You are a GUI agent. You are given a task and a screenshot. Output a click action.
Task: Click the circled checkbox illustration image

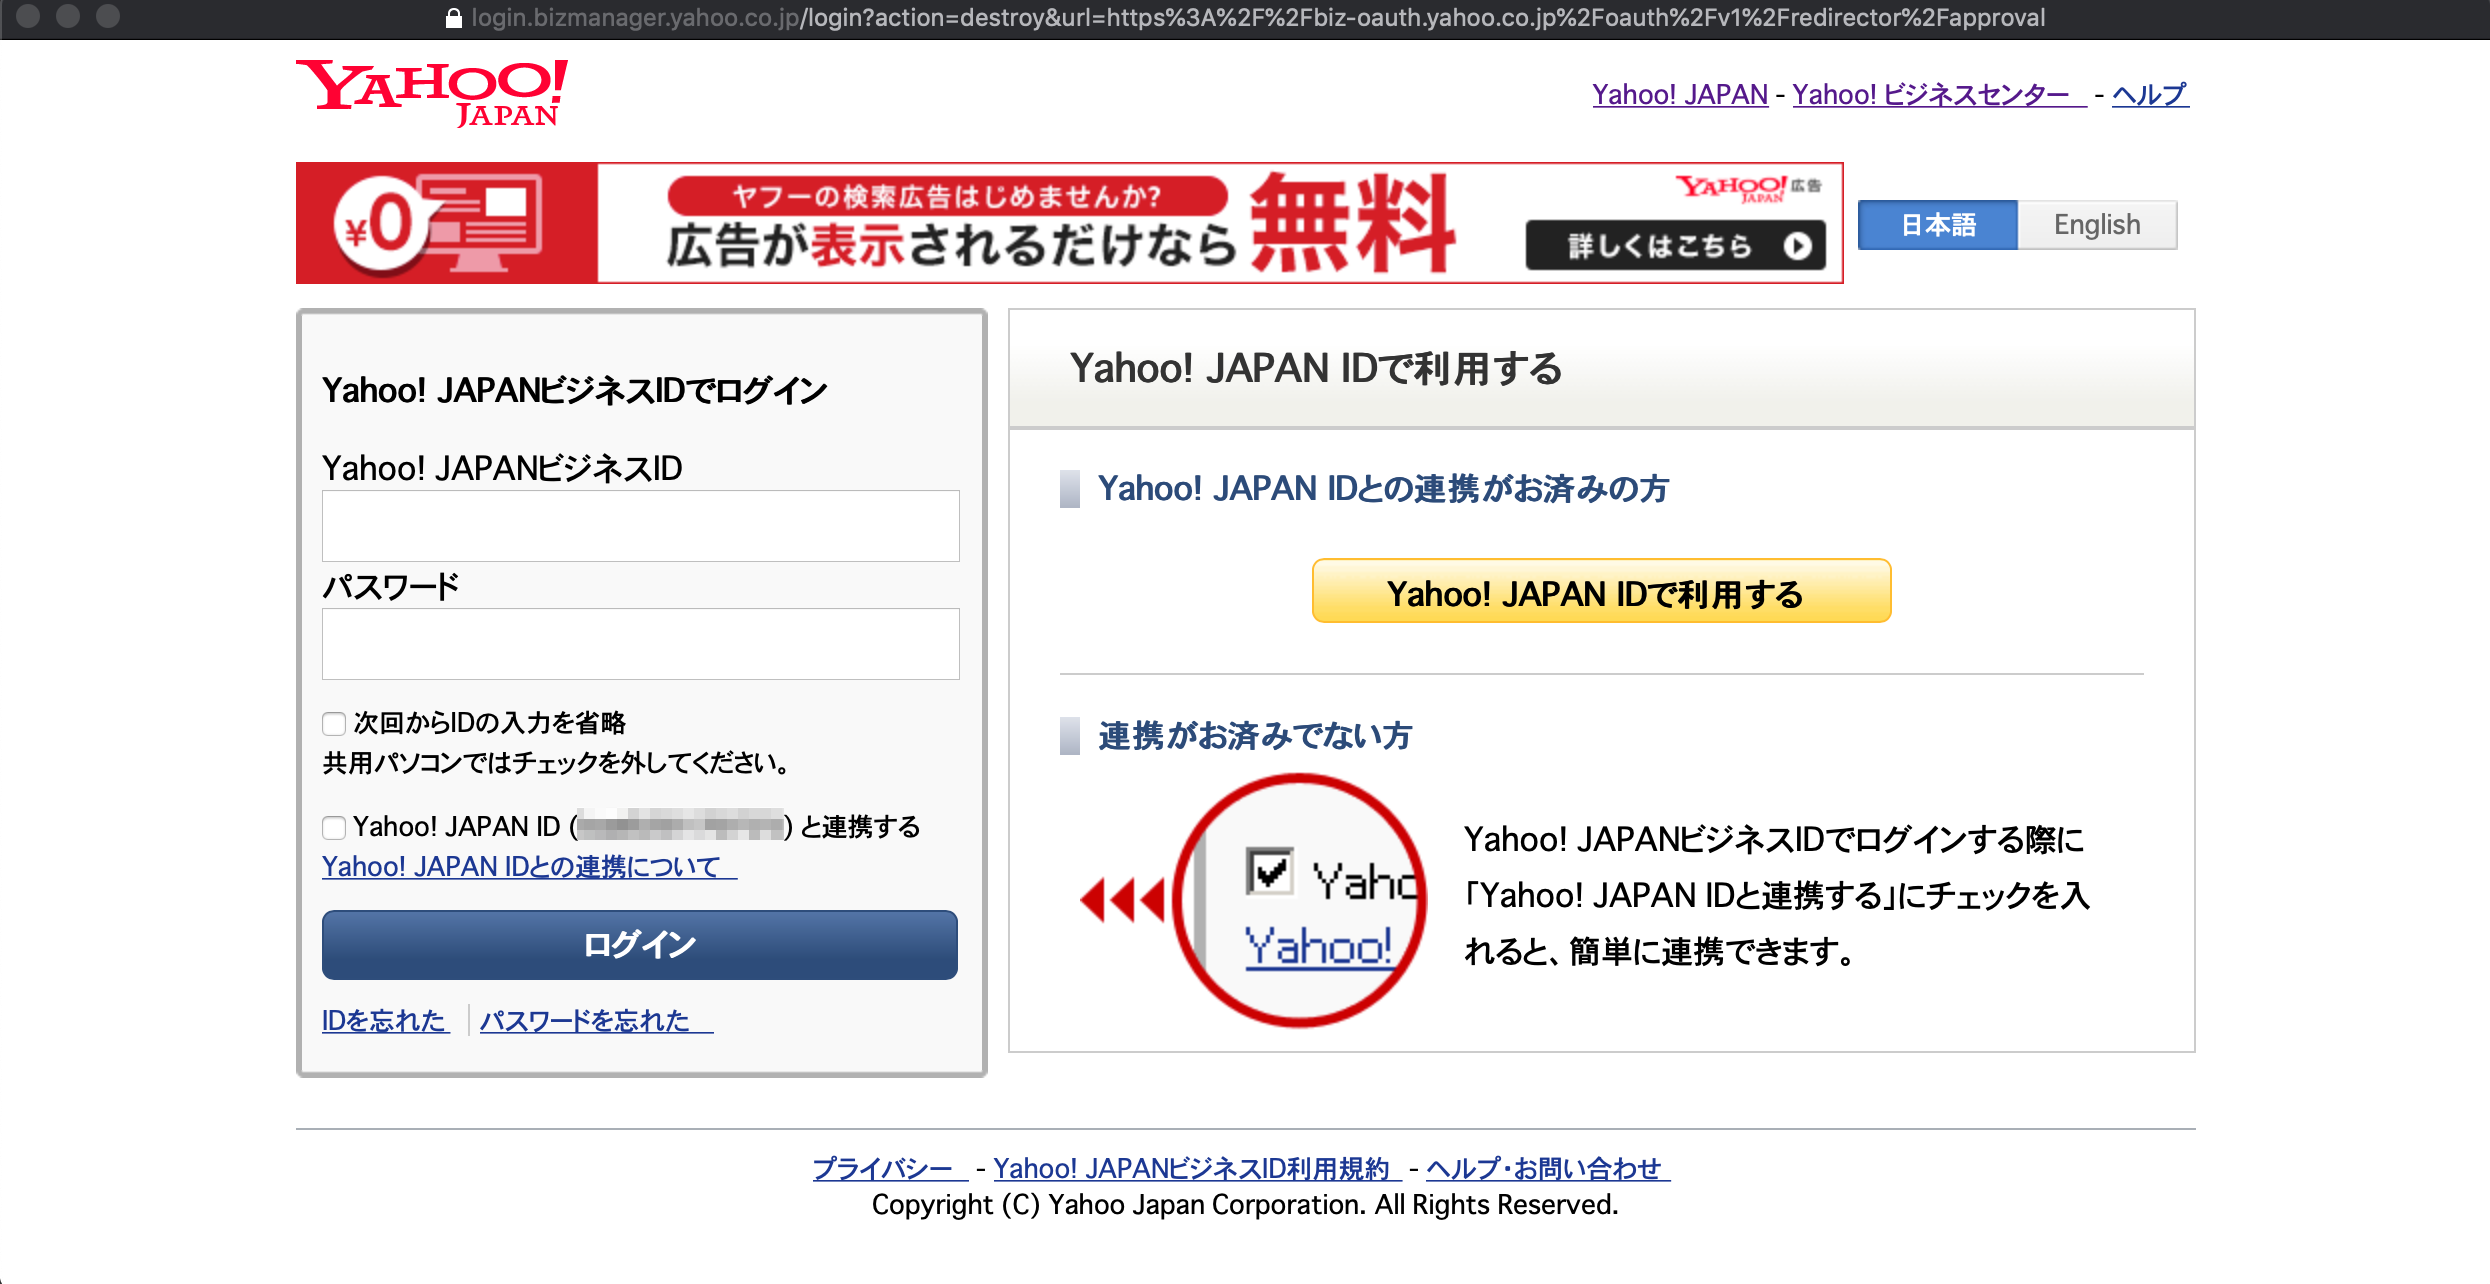click(1300, 900)
